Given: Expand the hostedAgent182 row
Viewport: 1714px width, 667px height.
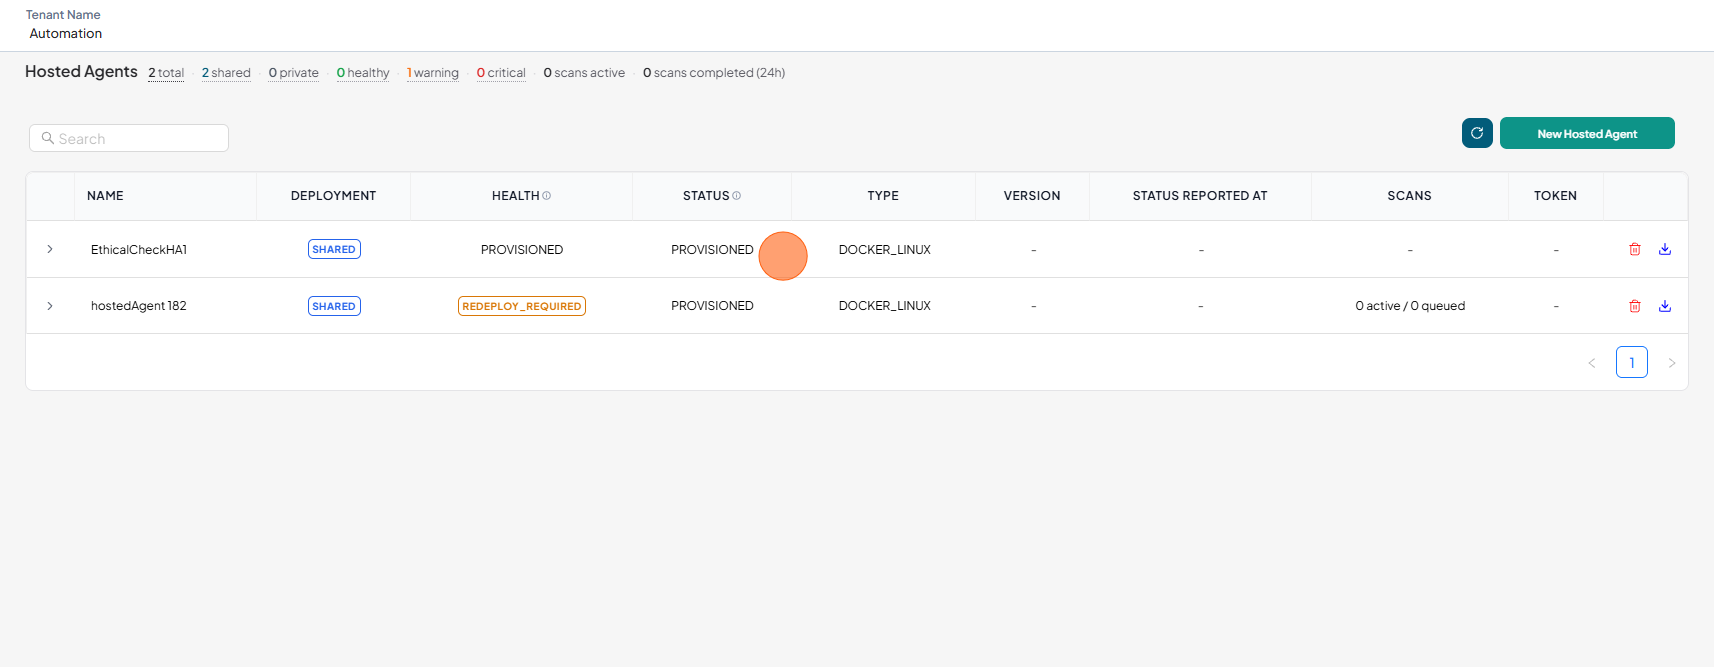Looking at the screenshot, I should tap(50, 306).
